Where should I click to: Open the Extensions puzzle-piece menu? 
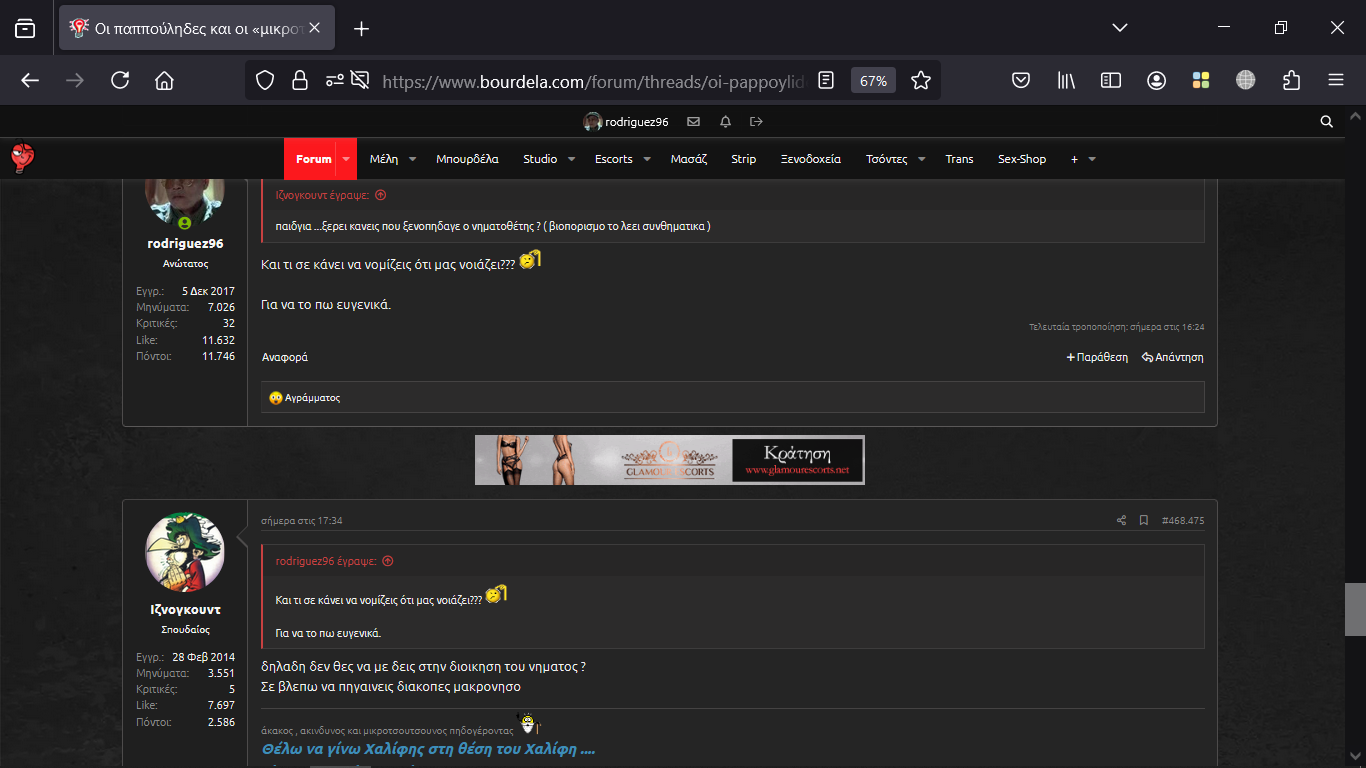(x=1291, y=80)
